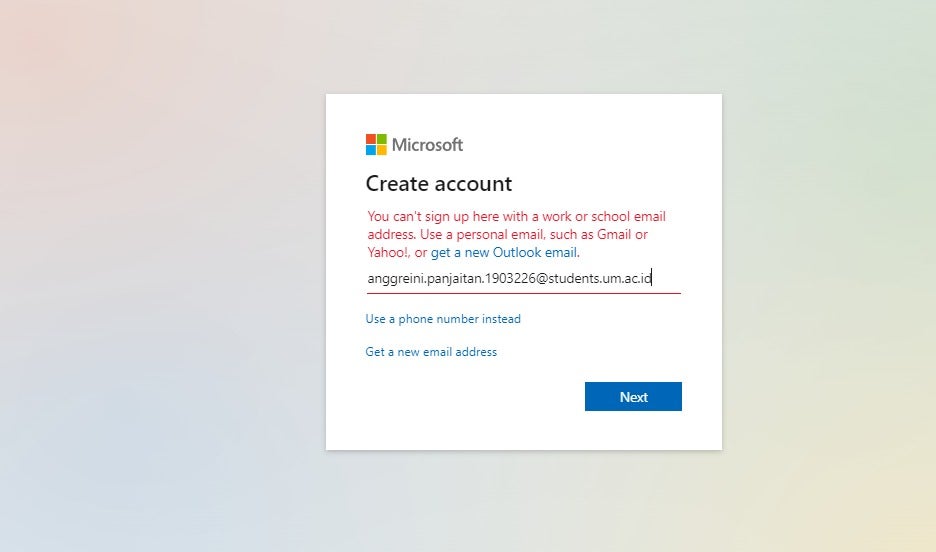Screen dimensions: 936x552
Task: Click the yellow square of Microsoft logo
Action: coord(381,150)
